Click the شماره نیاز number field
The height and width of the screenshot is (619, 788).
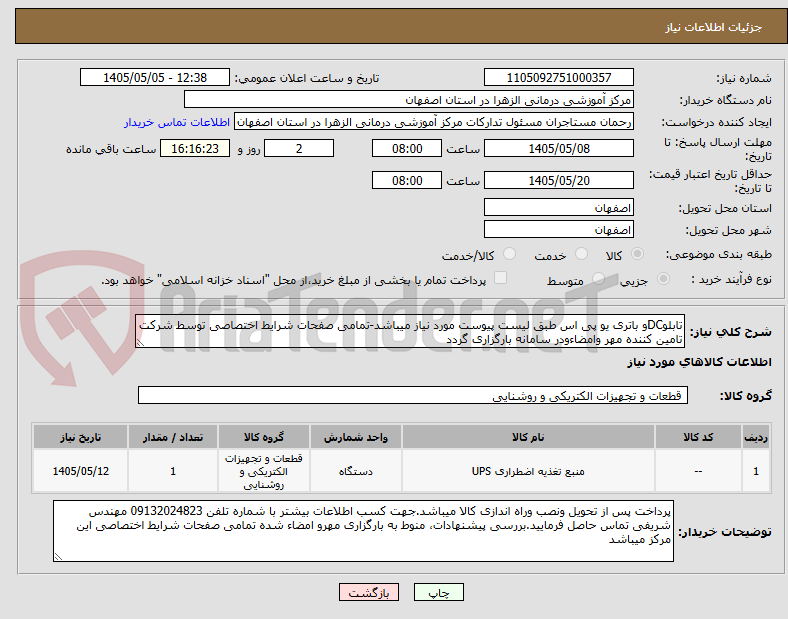pos(558,78)
